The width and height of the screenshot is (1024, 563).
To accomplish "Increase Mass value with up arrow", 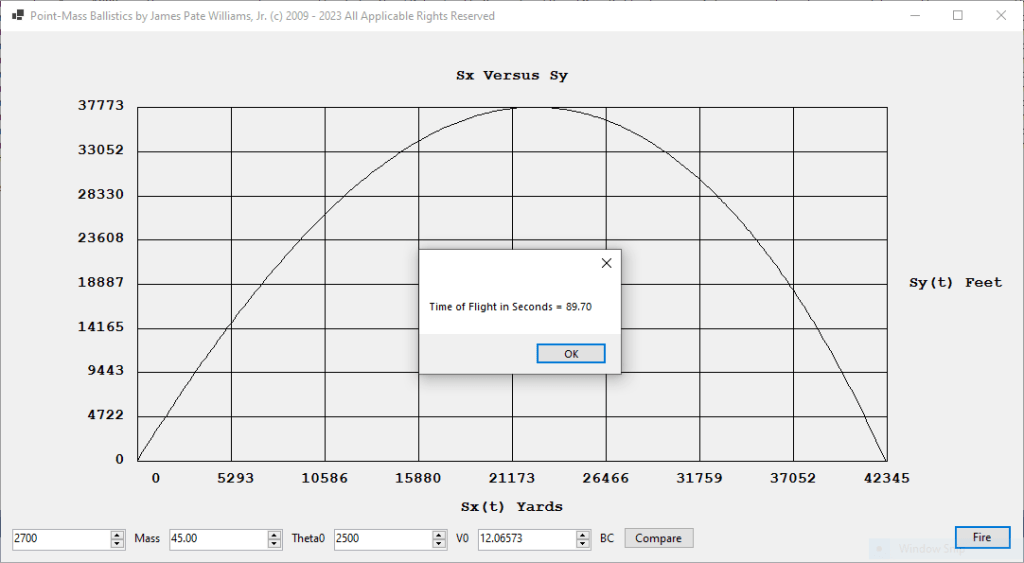I will coord(119,534).
